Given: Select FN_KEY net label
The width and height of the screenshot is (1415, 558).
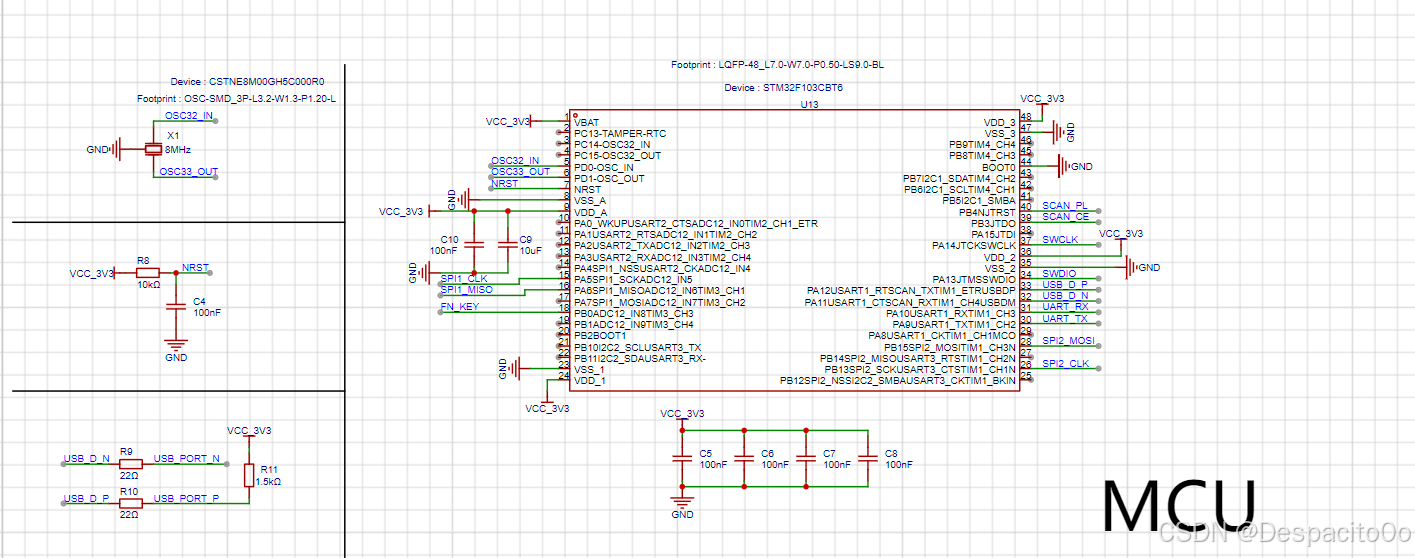Looking at the screenshot, I should 460,307.
